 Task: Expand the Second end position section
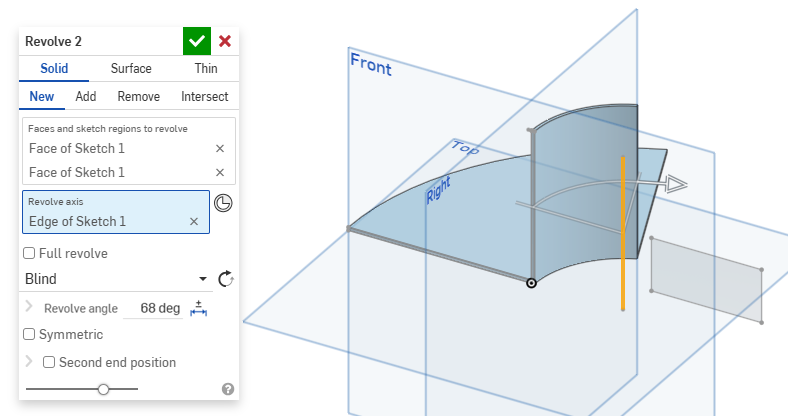click(x=29, y=361)
